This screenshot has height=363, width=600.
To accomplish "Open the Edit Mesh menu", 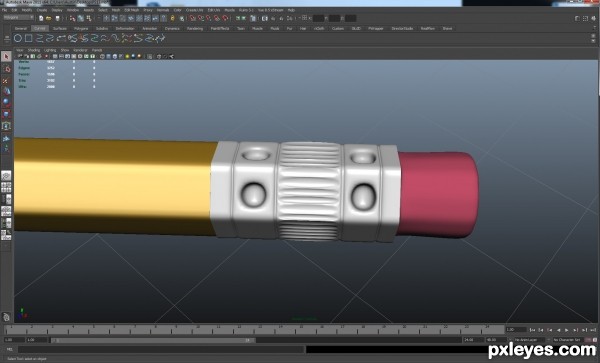I will pyautogui.click(x=132, y=10).
